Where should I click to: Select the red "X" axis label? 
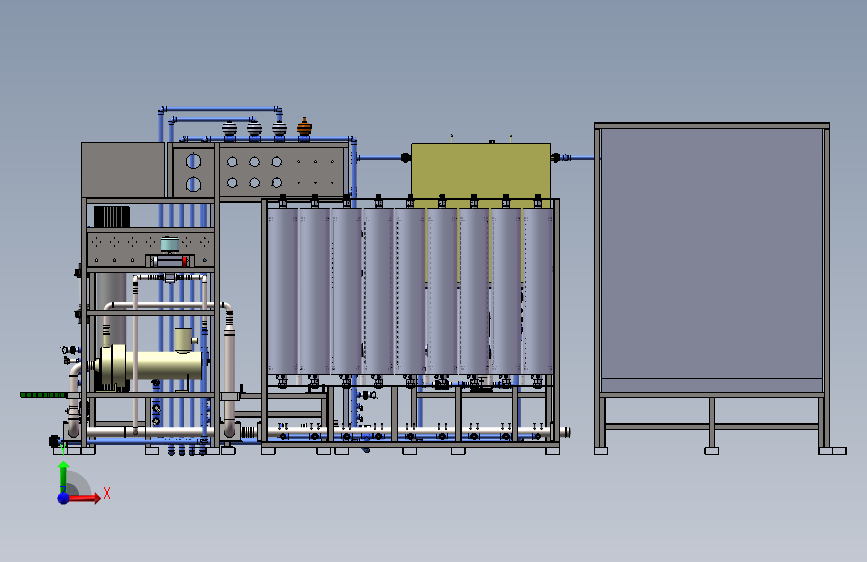click(x=107, y=493)
